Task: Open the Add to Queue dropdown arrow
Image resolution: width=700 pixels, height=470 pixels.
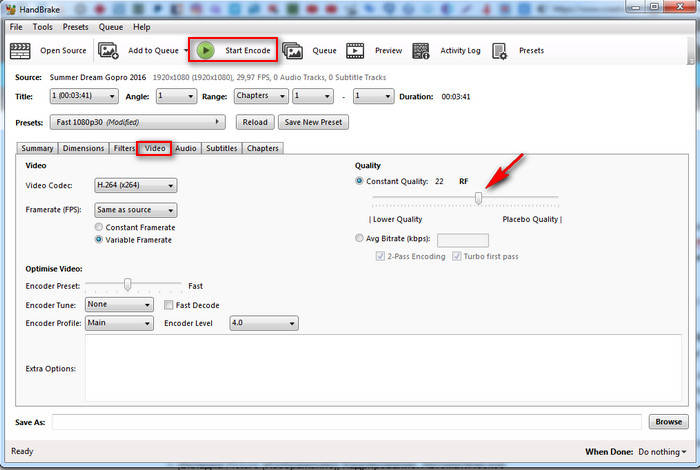Action: [x=186, y=50]
